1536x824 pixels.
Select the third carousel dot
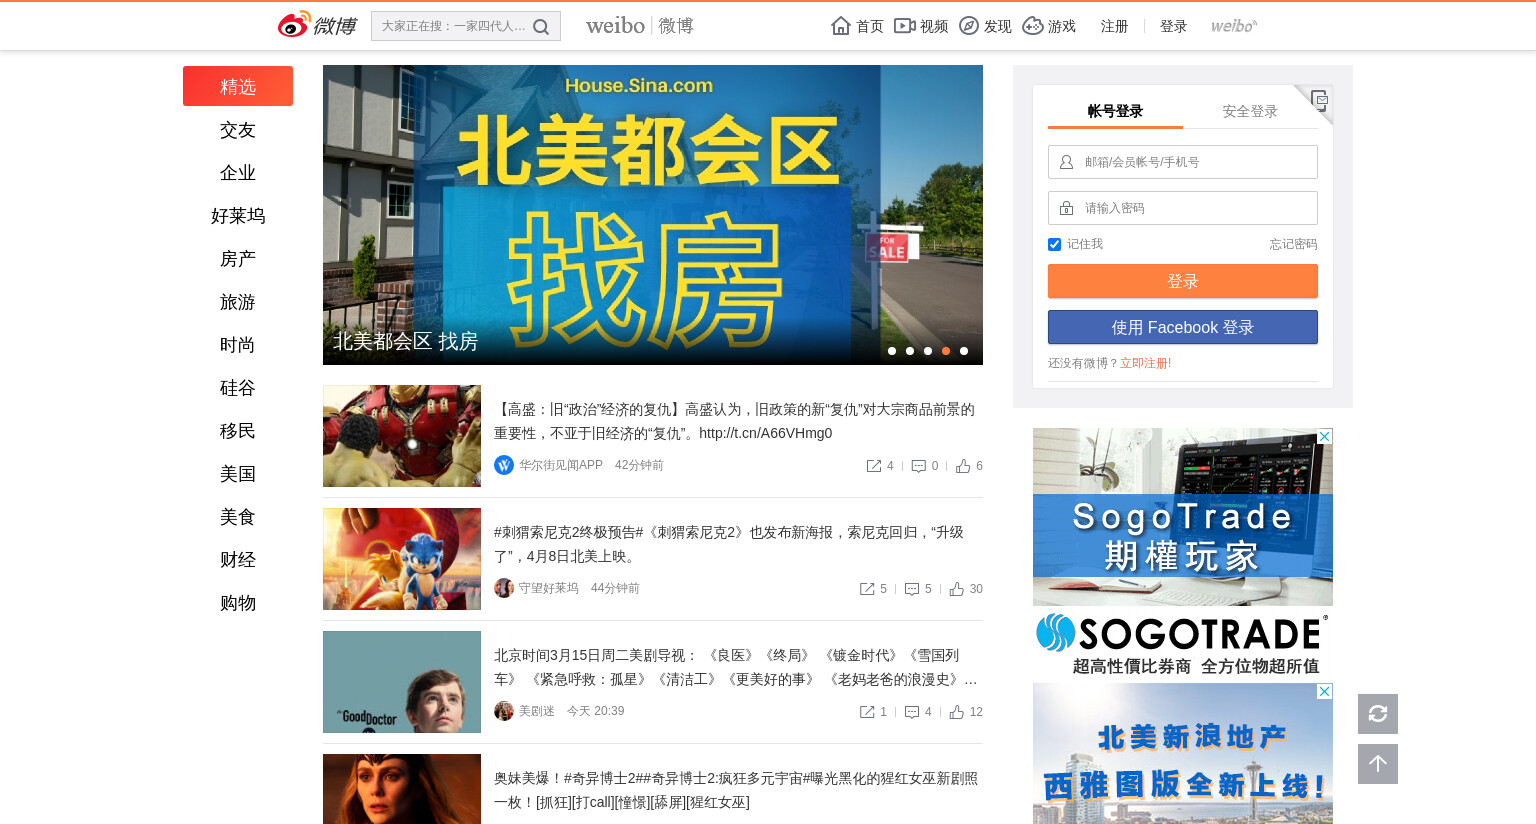[x=928, y=351]
